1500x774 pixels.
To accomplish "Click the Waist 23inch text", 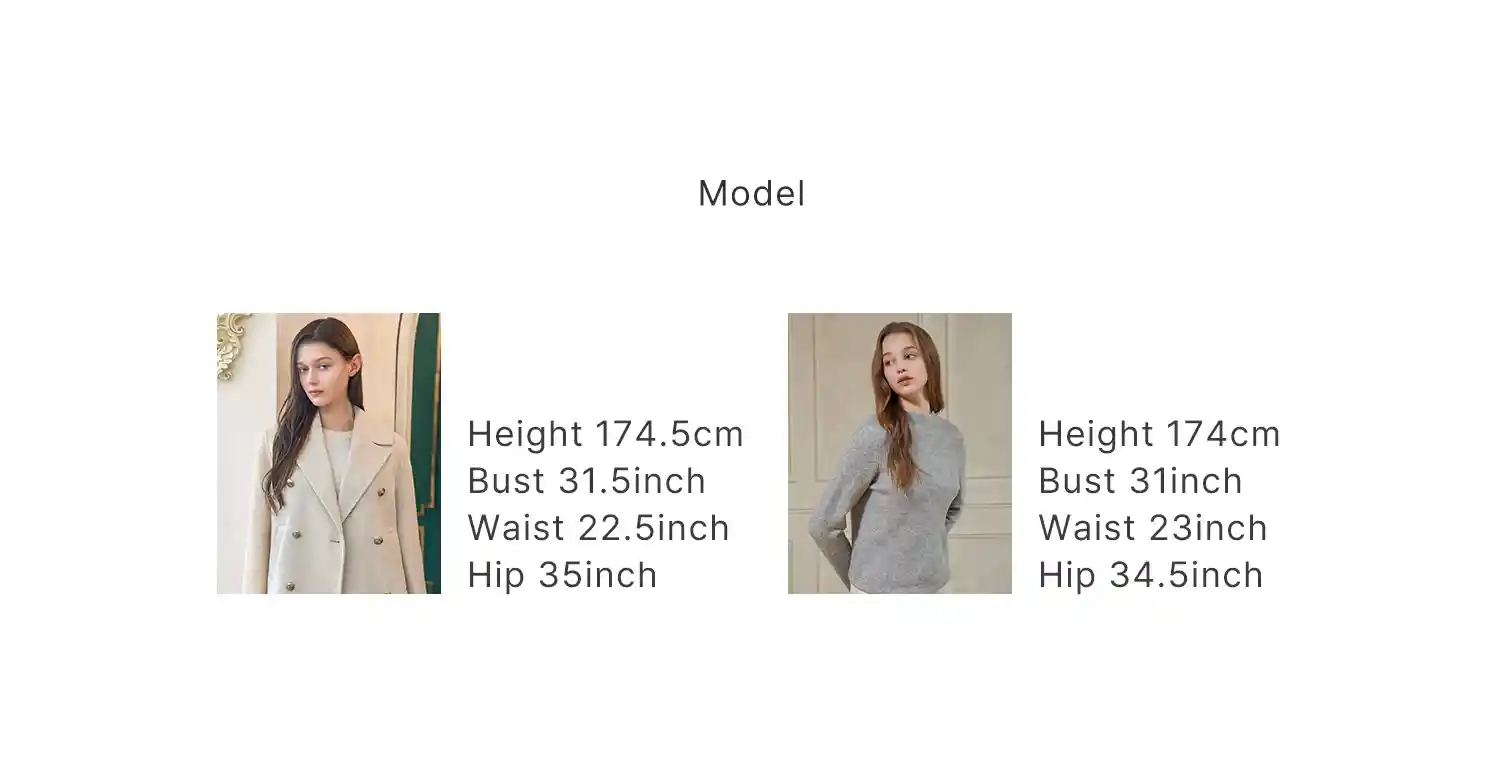I will point(1153,528).
